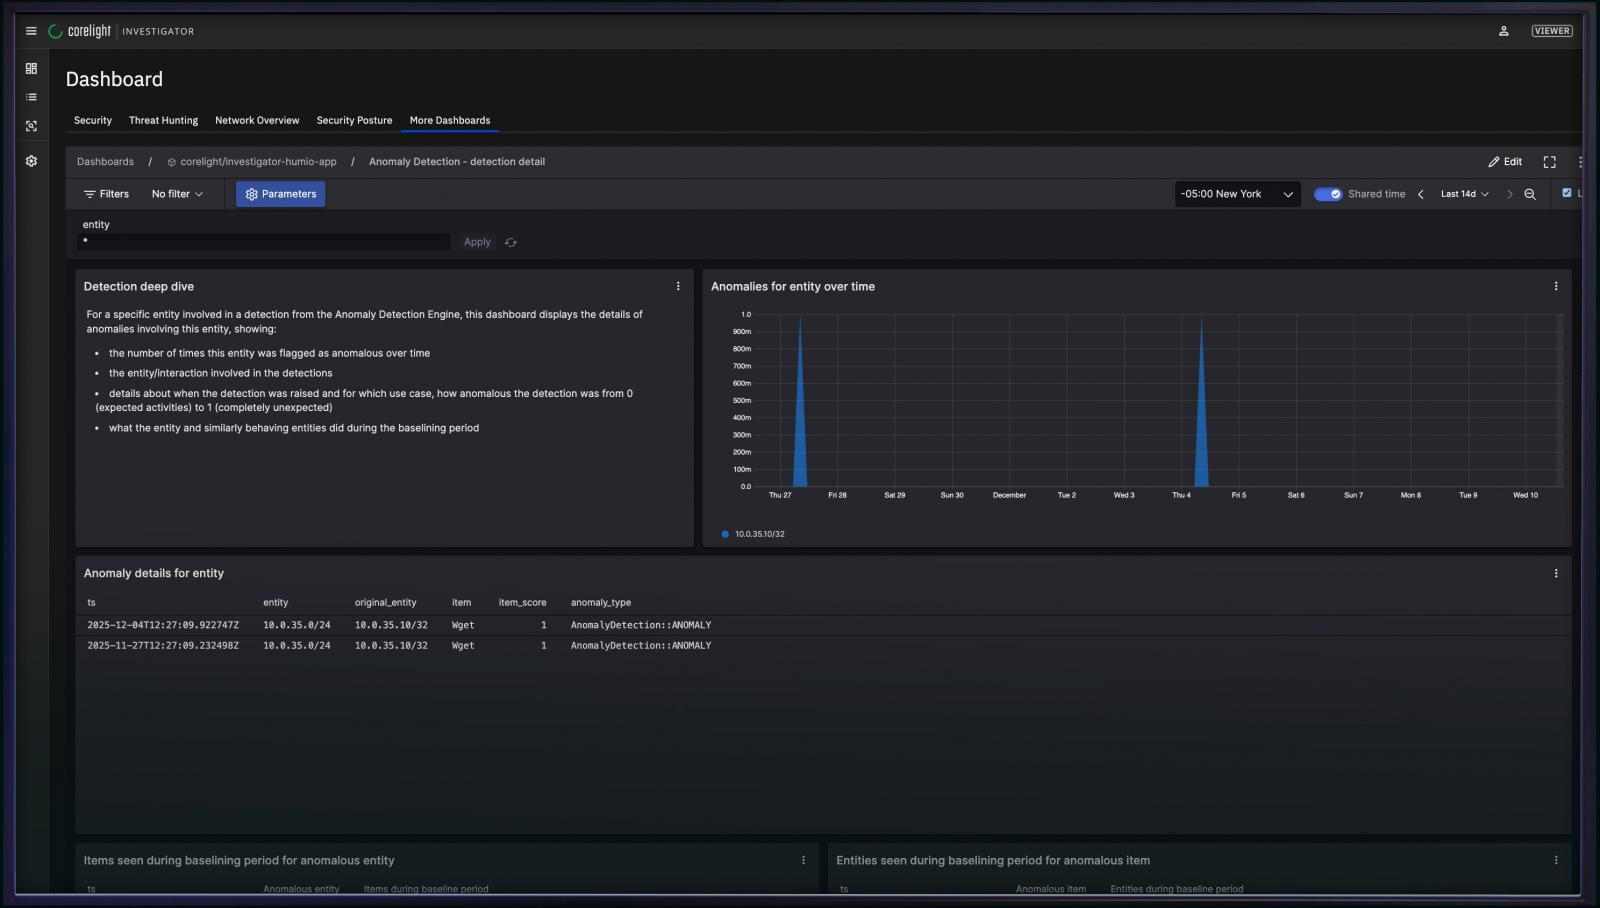Enter fullscreen mode for the dashboard
This screenshot has height=908, width=1600.
(x=1549, y=161)
